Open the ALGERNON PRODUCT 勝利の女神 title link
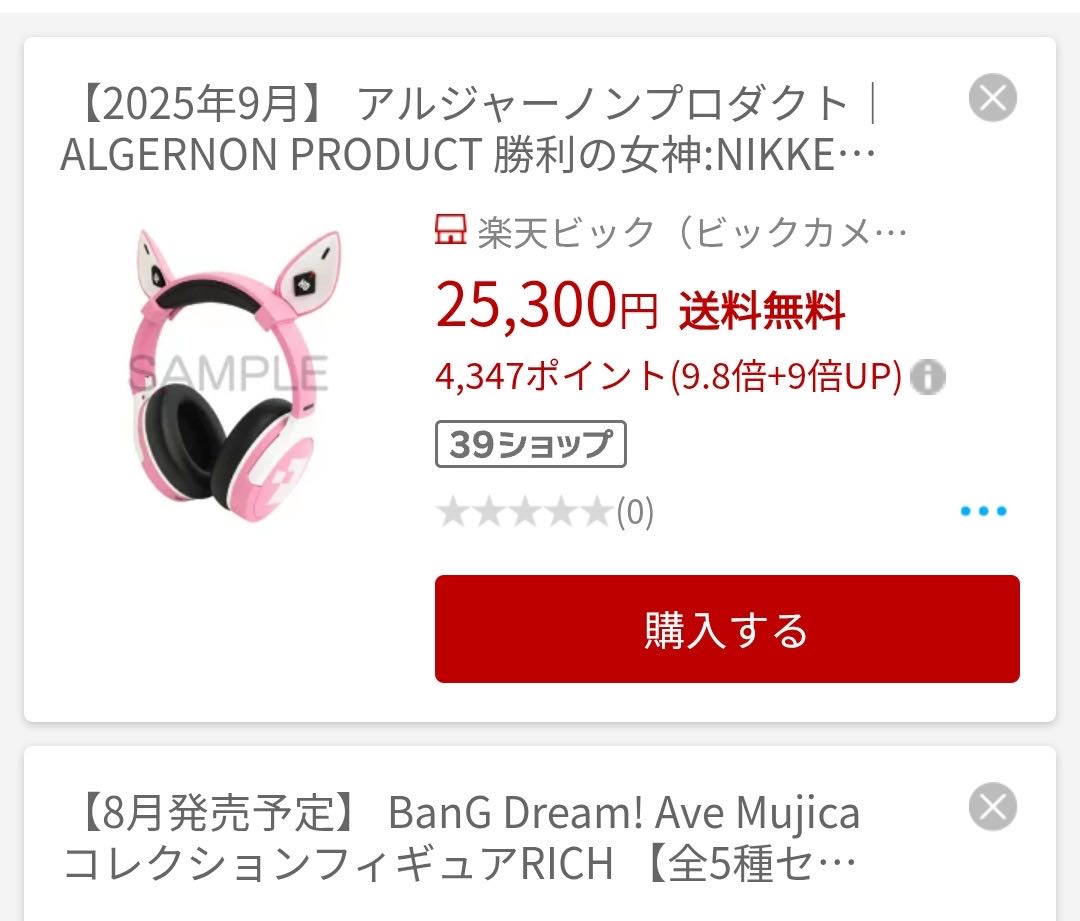 point(468,129)
